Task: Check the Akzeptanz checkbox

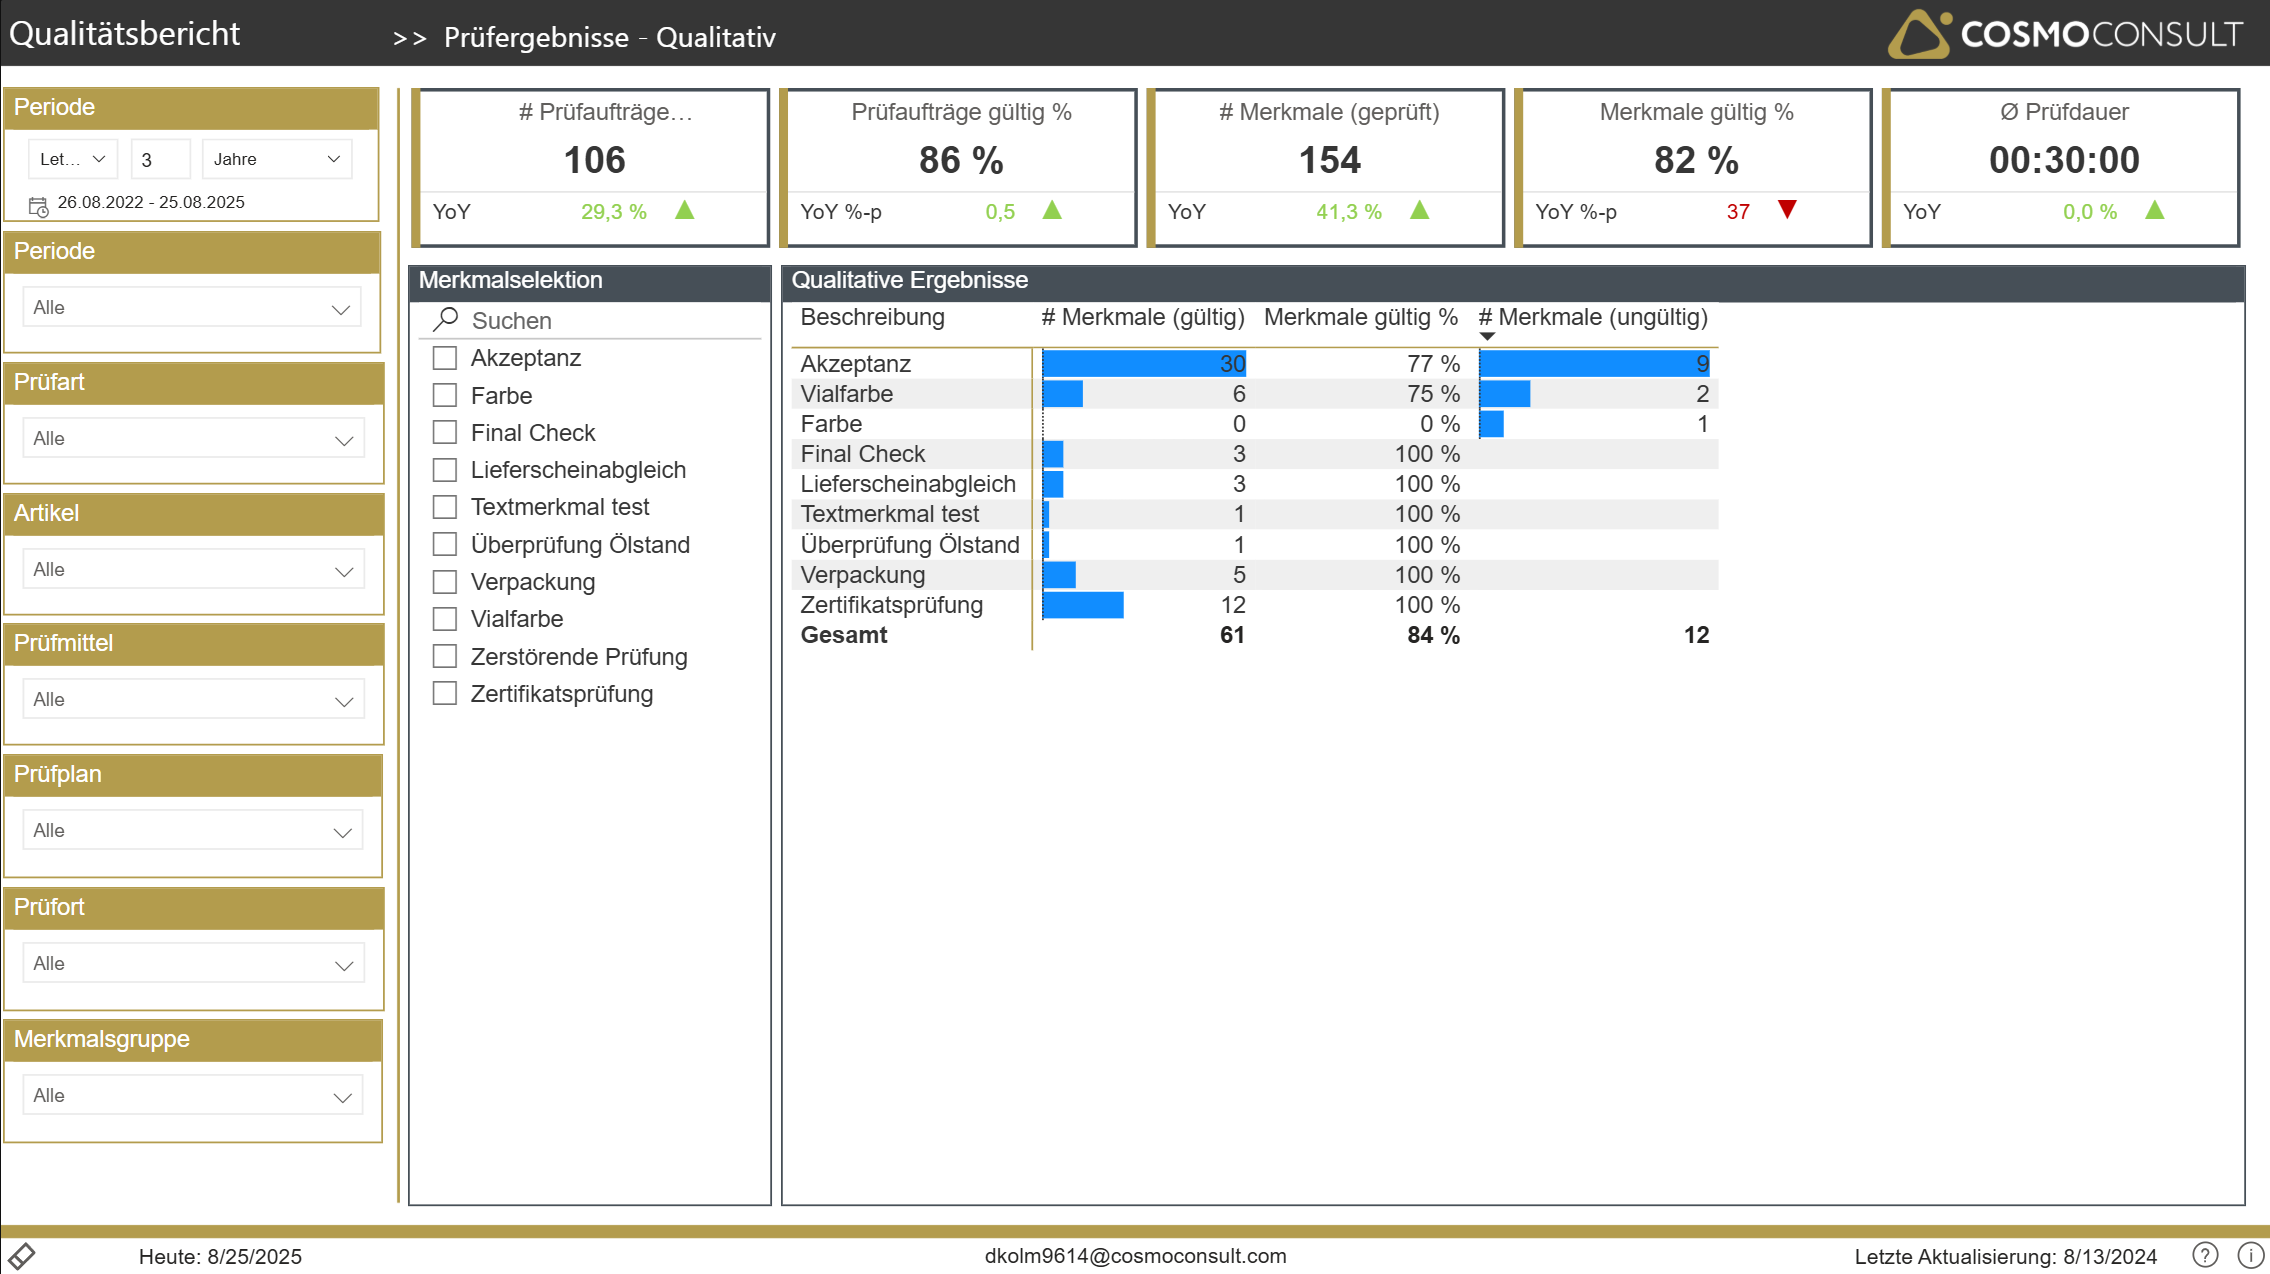Action: coord(445,358)
